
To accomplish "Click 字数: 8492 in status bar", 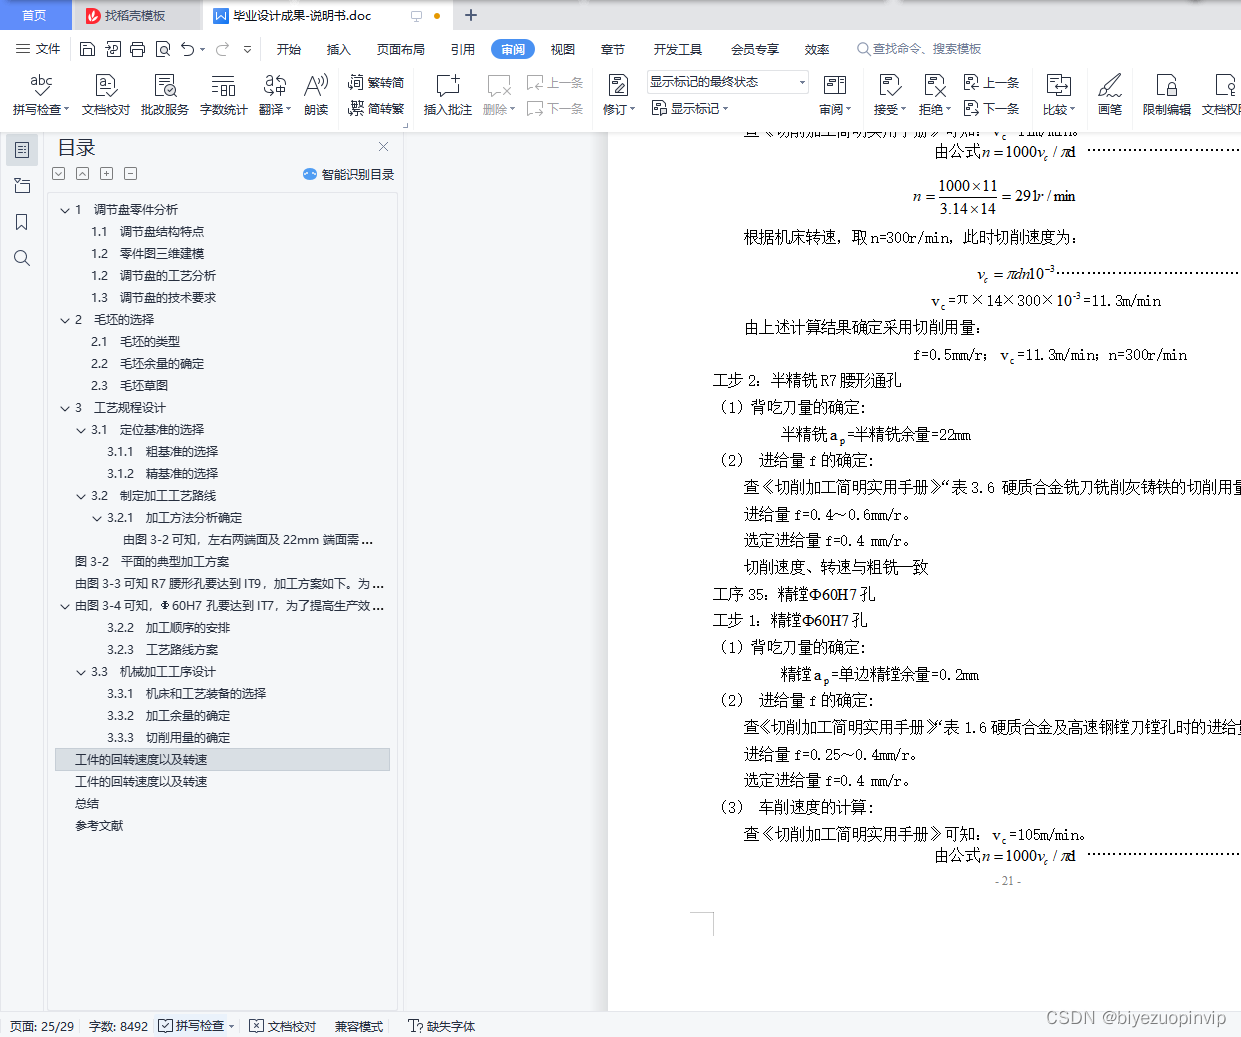I will (x=118, y=1026).
